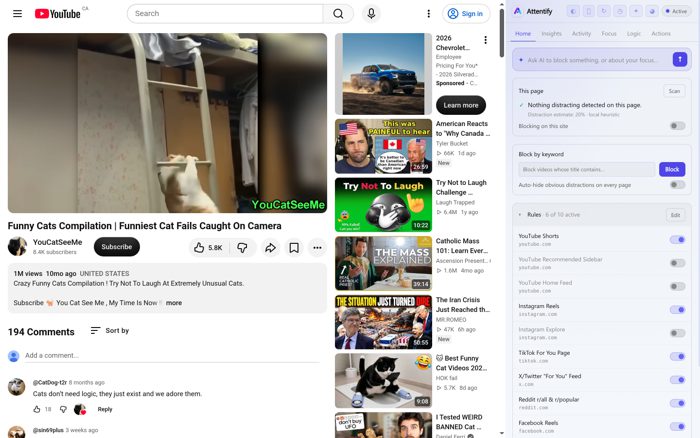Viewport: 700px width, 438px height.
Task: Open the Focus tab
Action: (x=608, y=33)
